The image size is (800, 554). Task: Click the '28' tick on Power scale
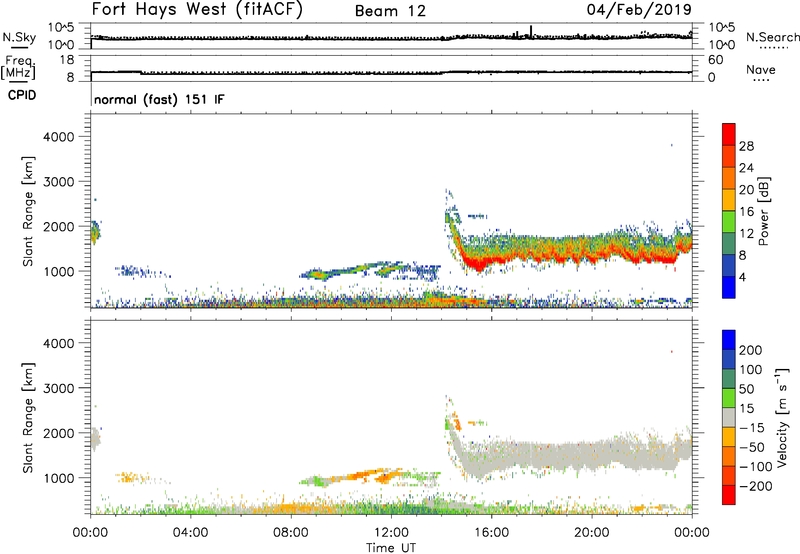coord(746,146)
